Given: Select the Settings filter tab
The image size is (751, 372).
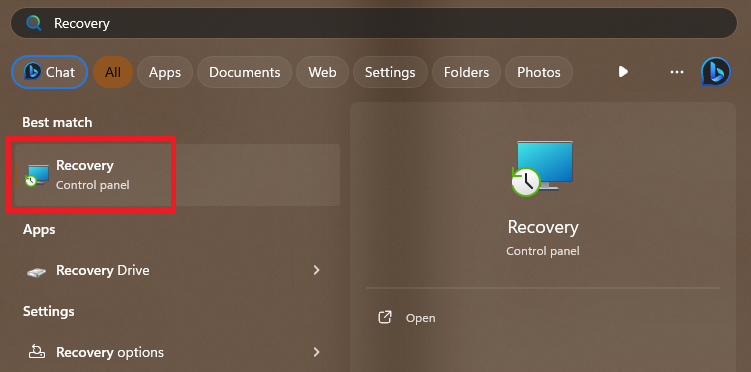Looking at the screenshot, I should tap(390, 72).
